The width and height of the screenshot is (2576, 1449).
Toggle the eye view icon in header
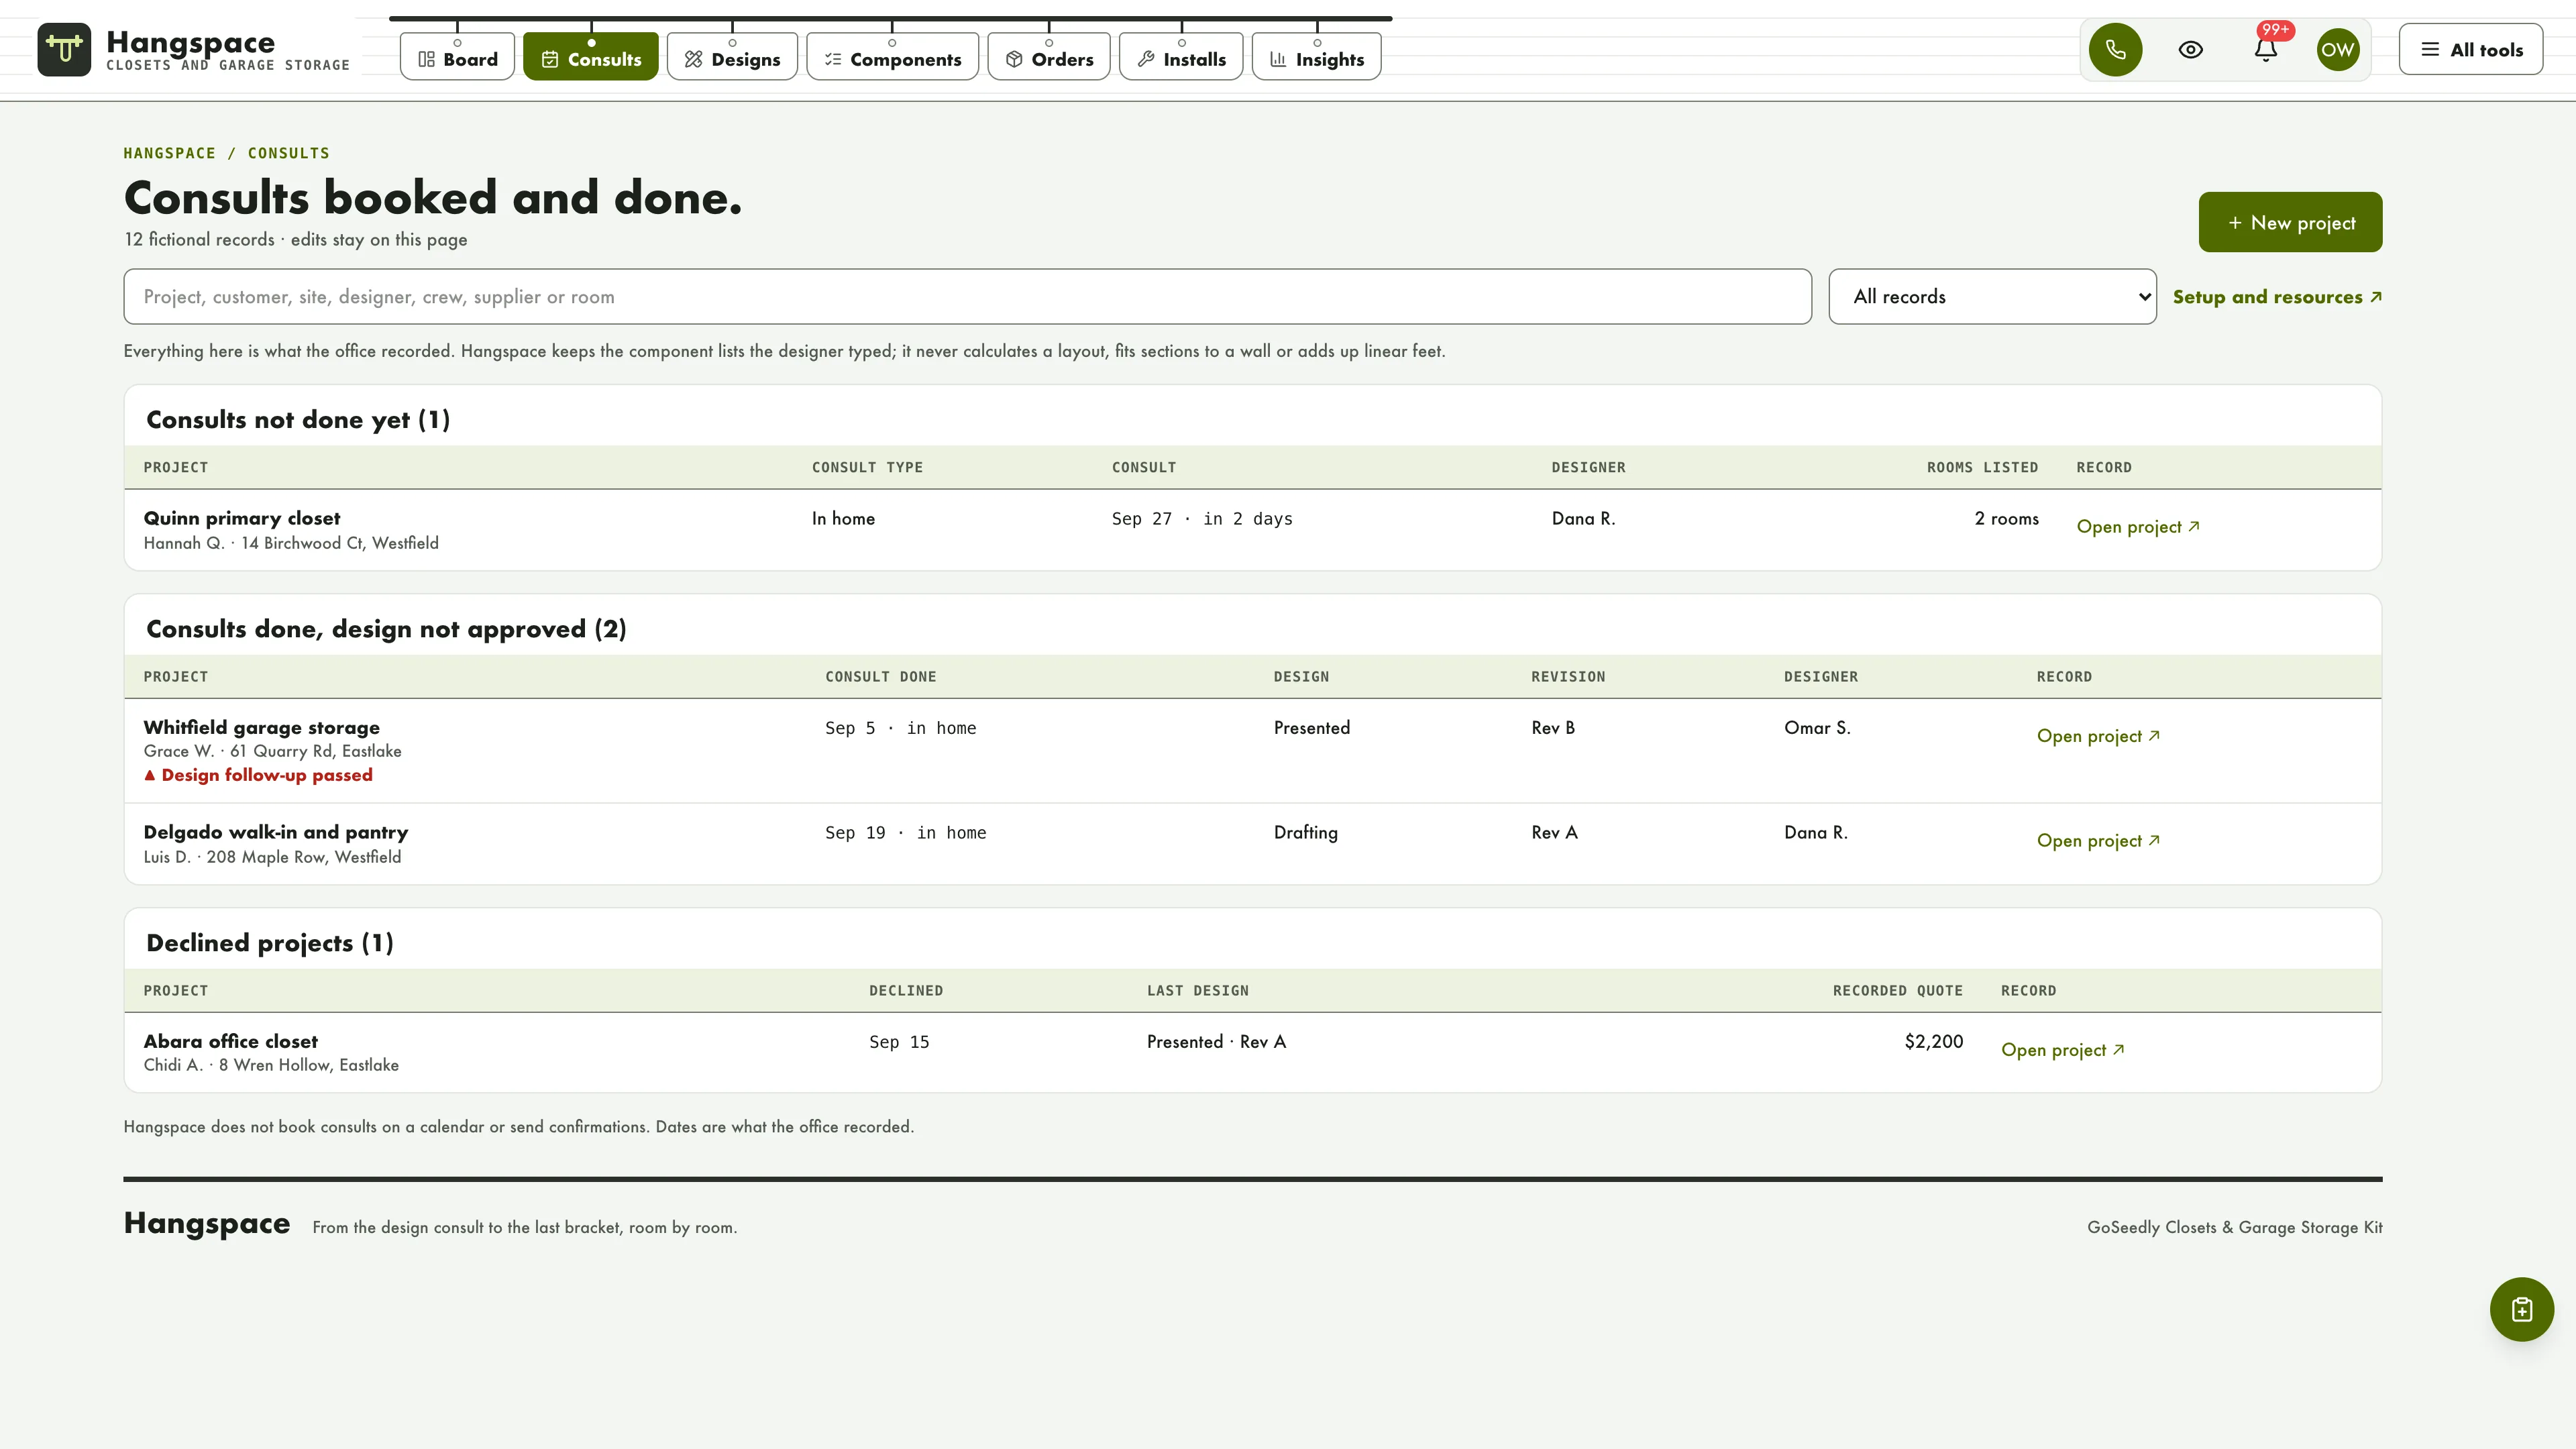coord(2190,49)
